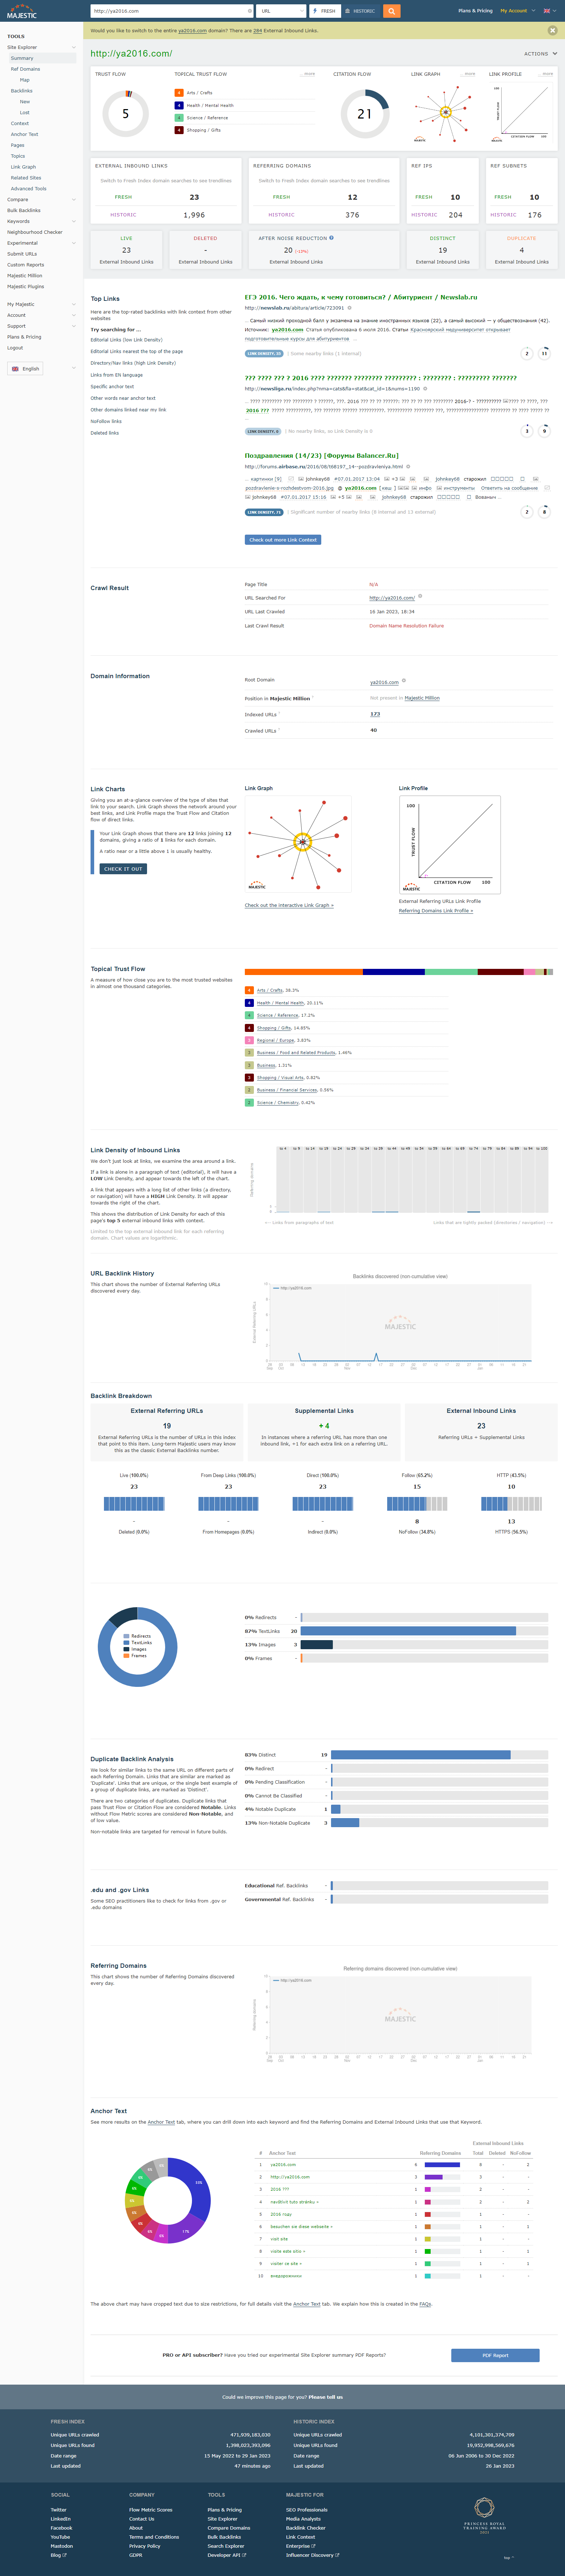The height and width of the screenshot is (2576, 565).
Task: Collapse the Site Explorer sidebar section
Action: [x=74, y=47]
